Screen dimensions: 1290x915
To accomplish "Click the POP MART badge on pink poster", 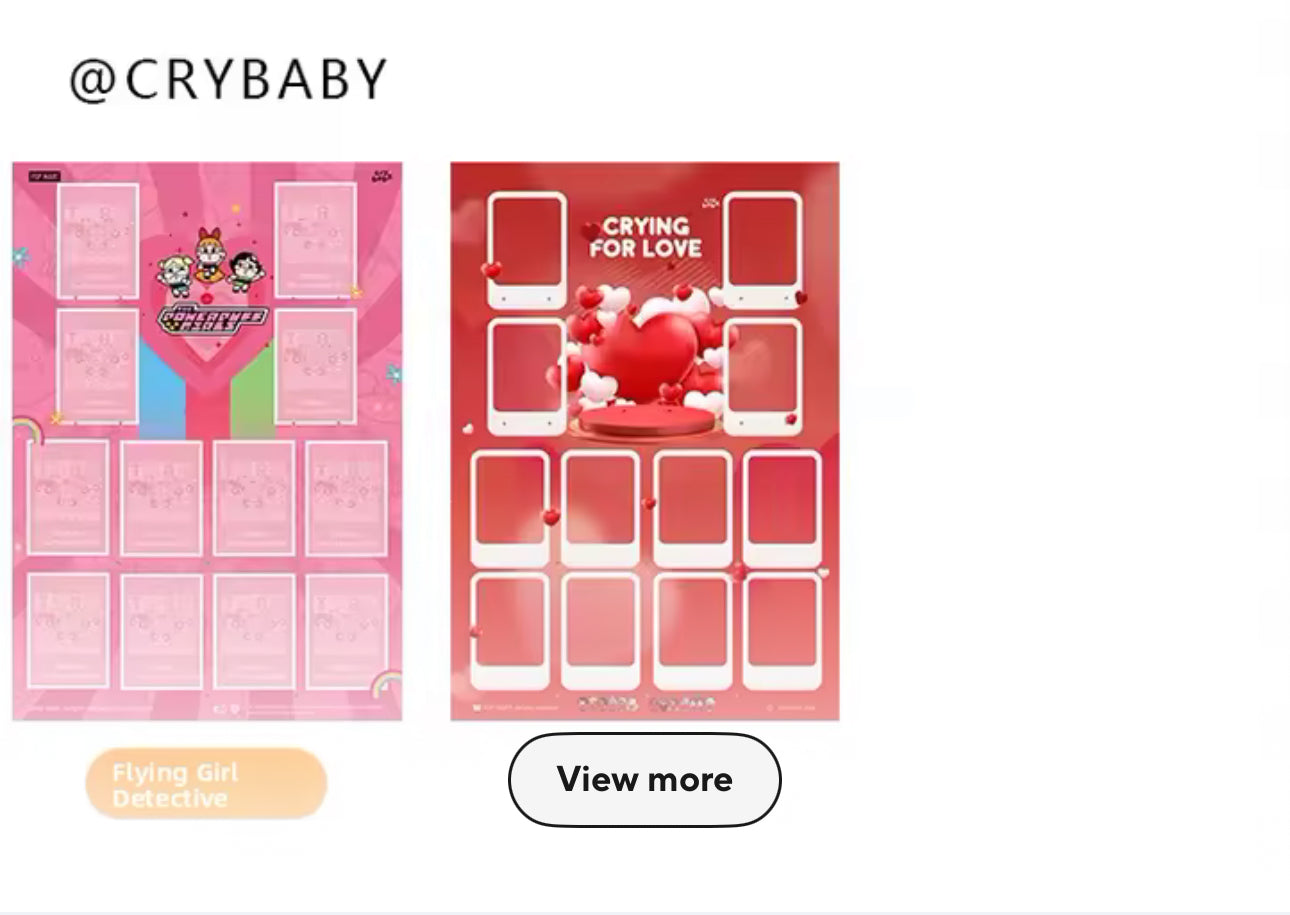I will pos(45,176).
